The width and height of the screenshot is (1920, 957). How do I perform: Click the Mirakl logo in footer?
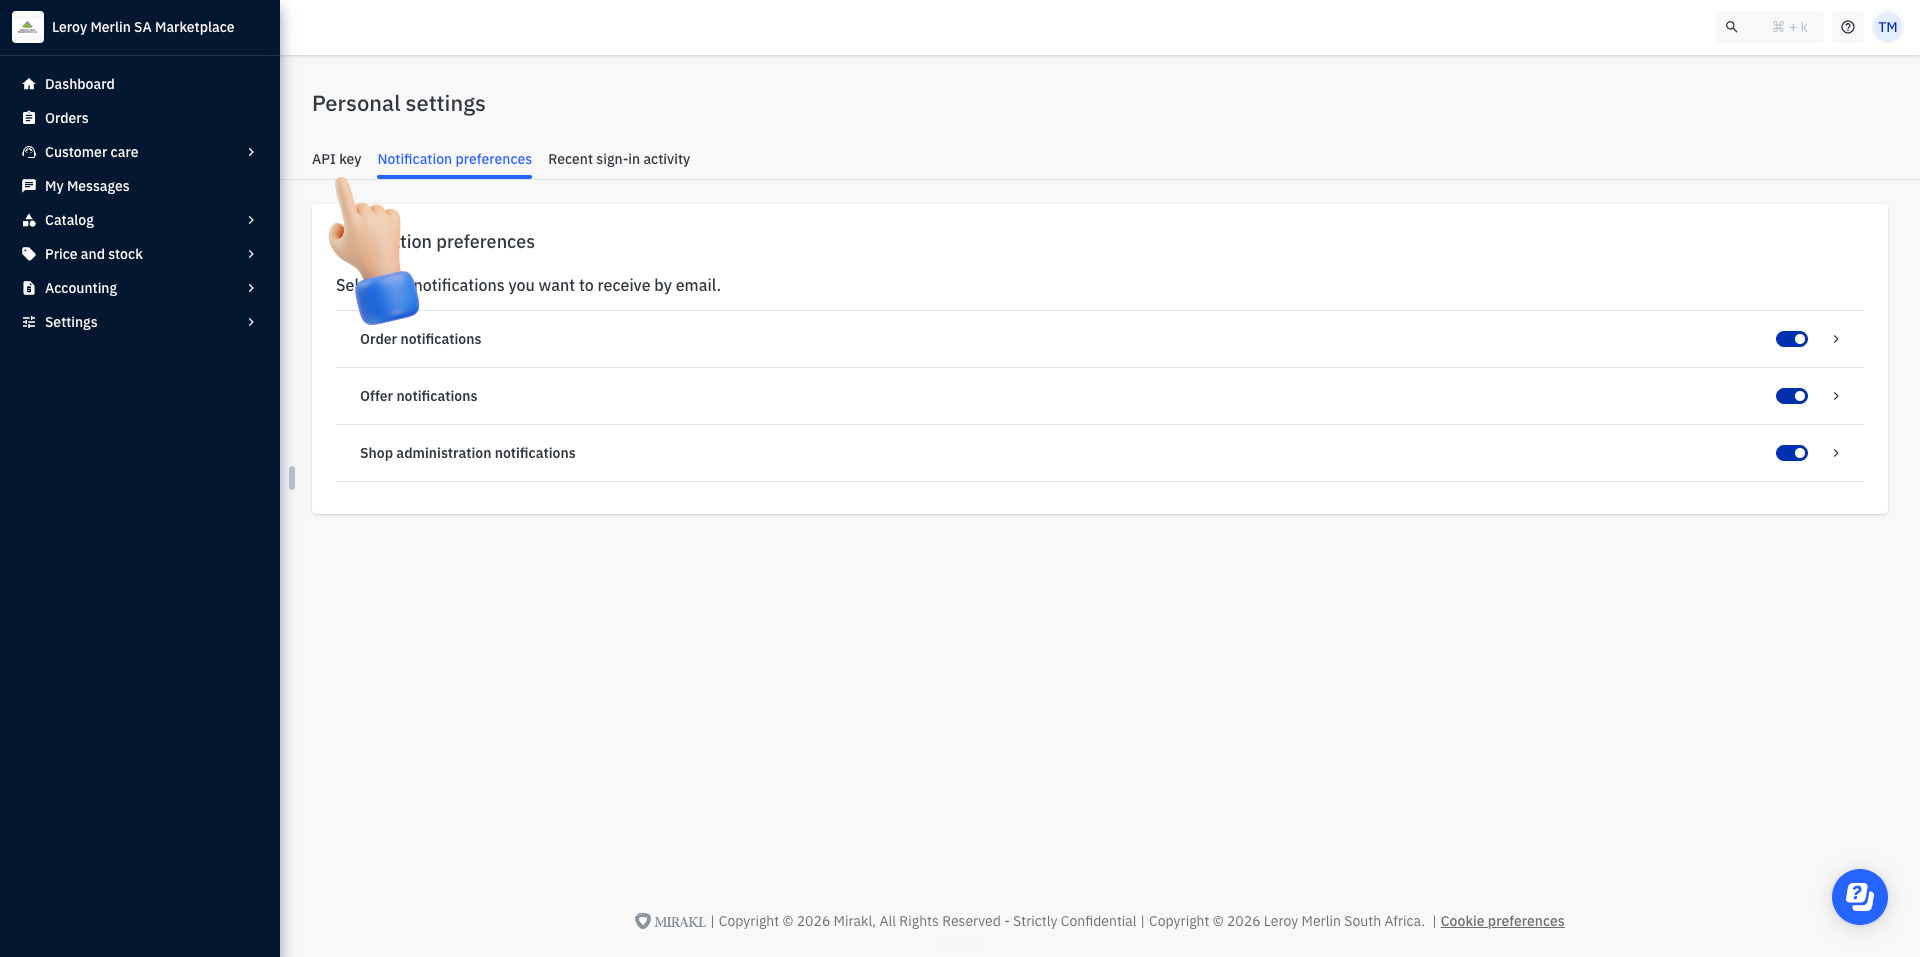pos(670,921)
